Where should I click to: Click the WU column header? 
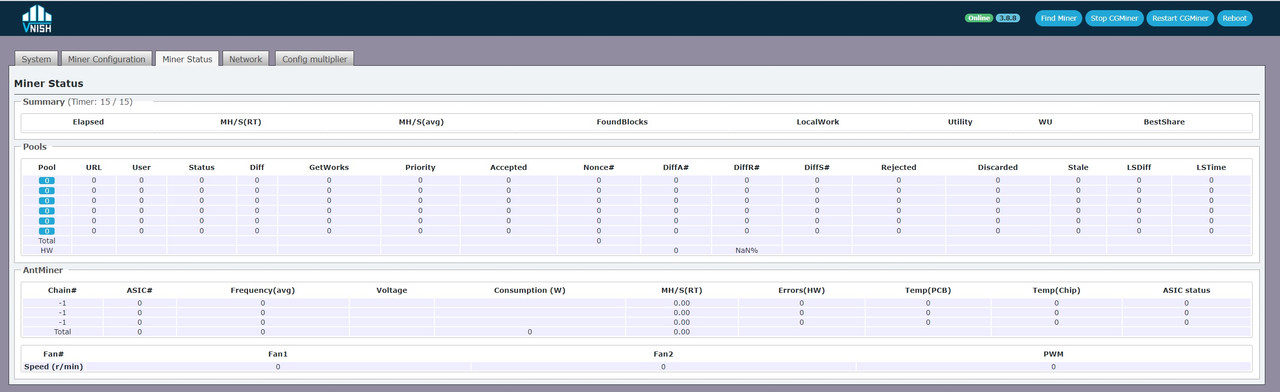1045,122
